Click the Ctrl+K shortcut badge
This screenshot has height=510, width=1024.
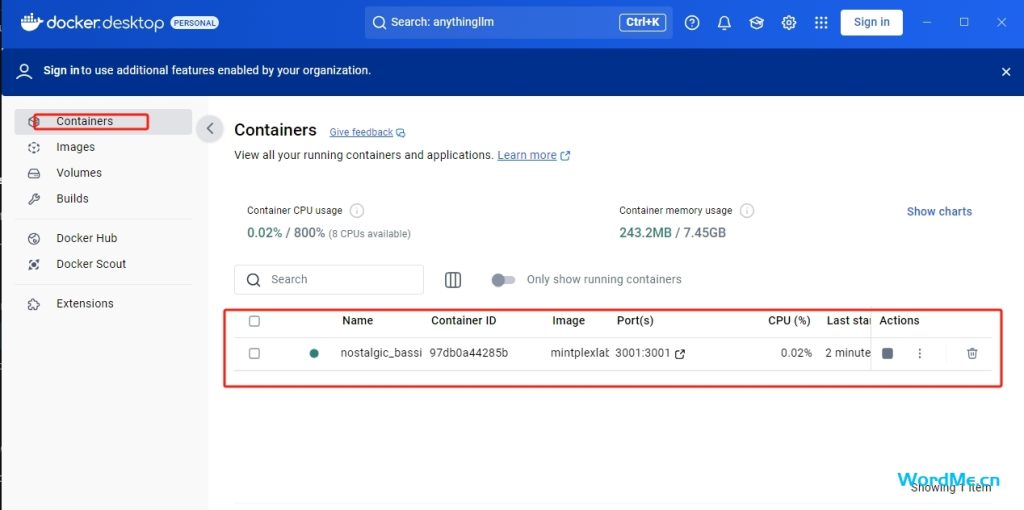(x=643, y=22)
